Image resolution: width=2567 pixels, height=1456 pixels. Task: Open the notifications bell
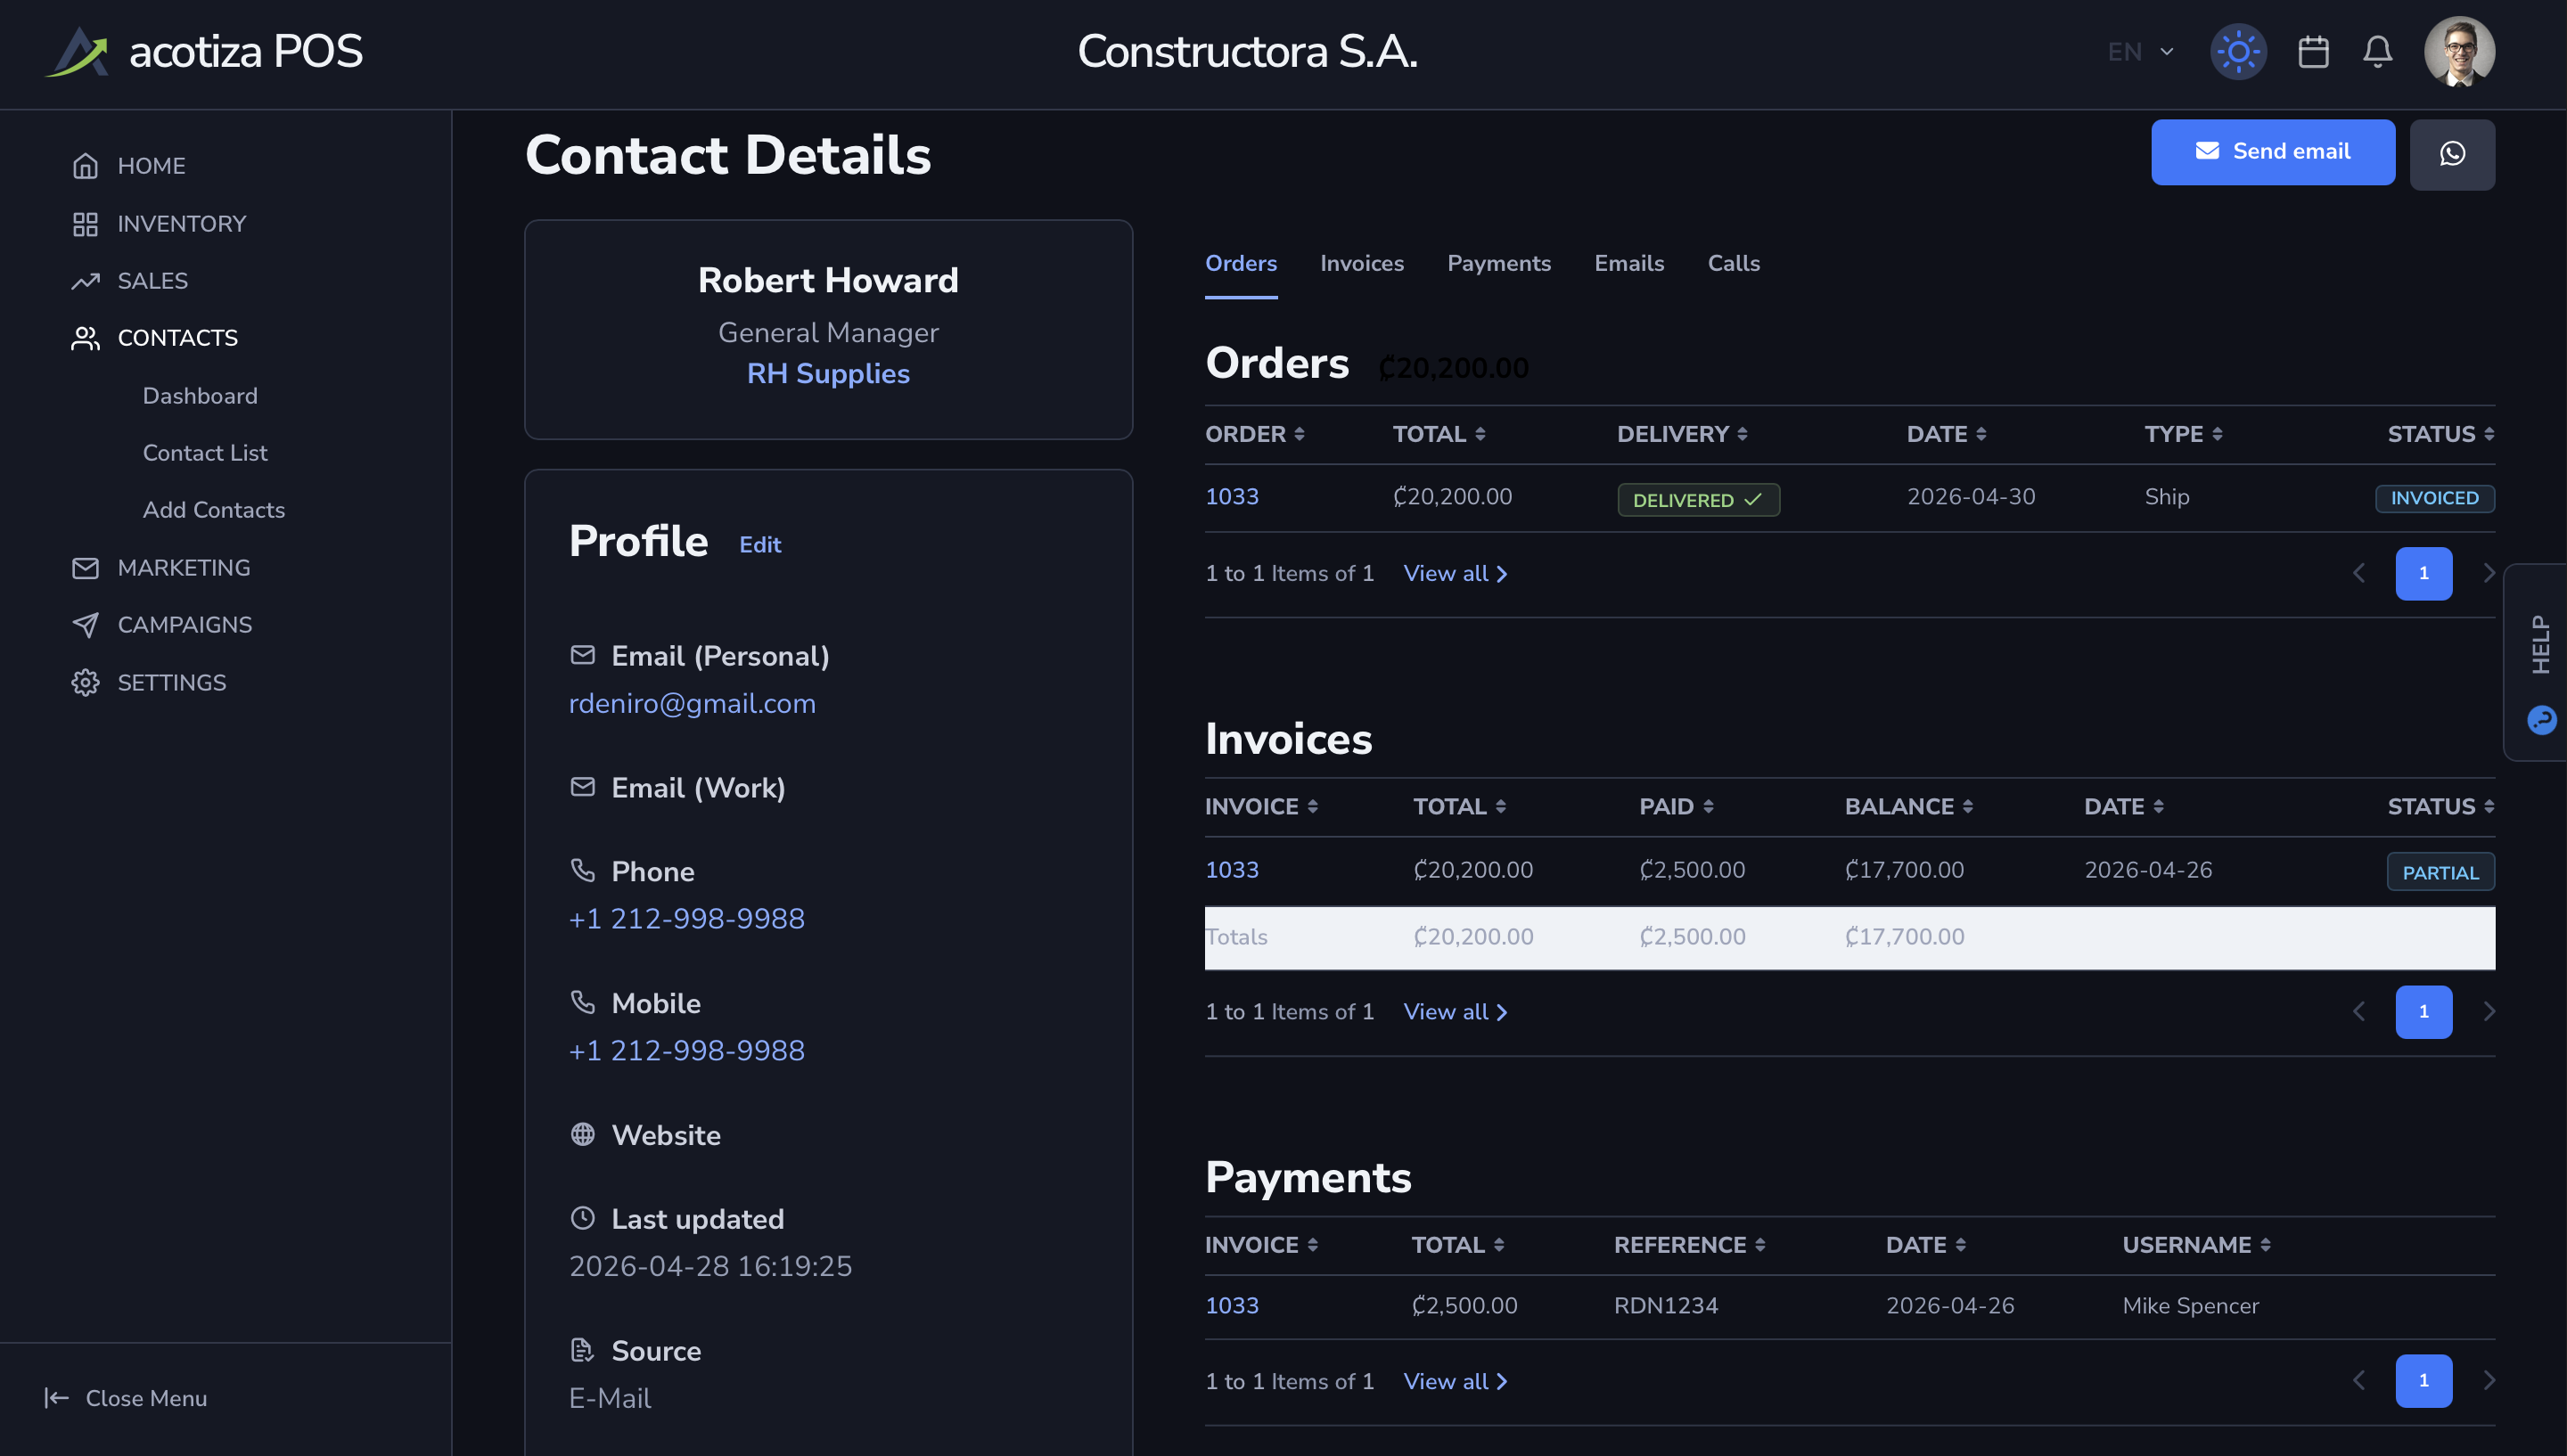tap(2377, 52)
